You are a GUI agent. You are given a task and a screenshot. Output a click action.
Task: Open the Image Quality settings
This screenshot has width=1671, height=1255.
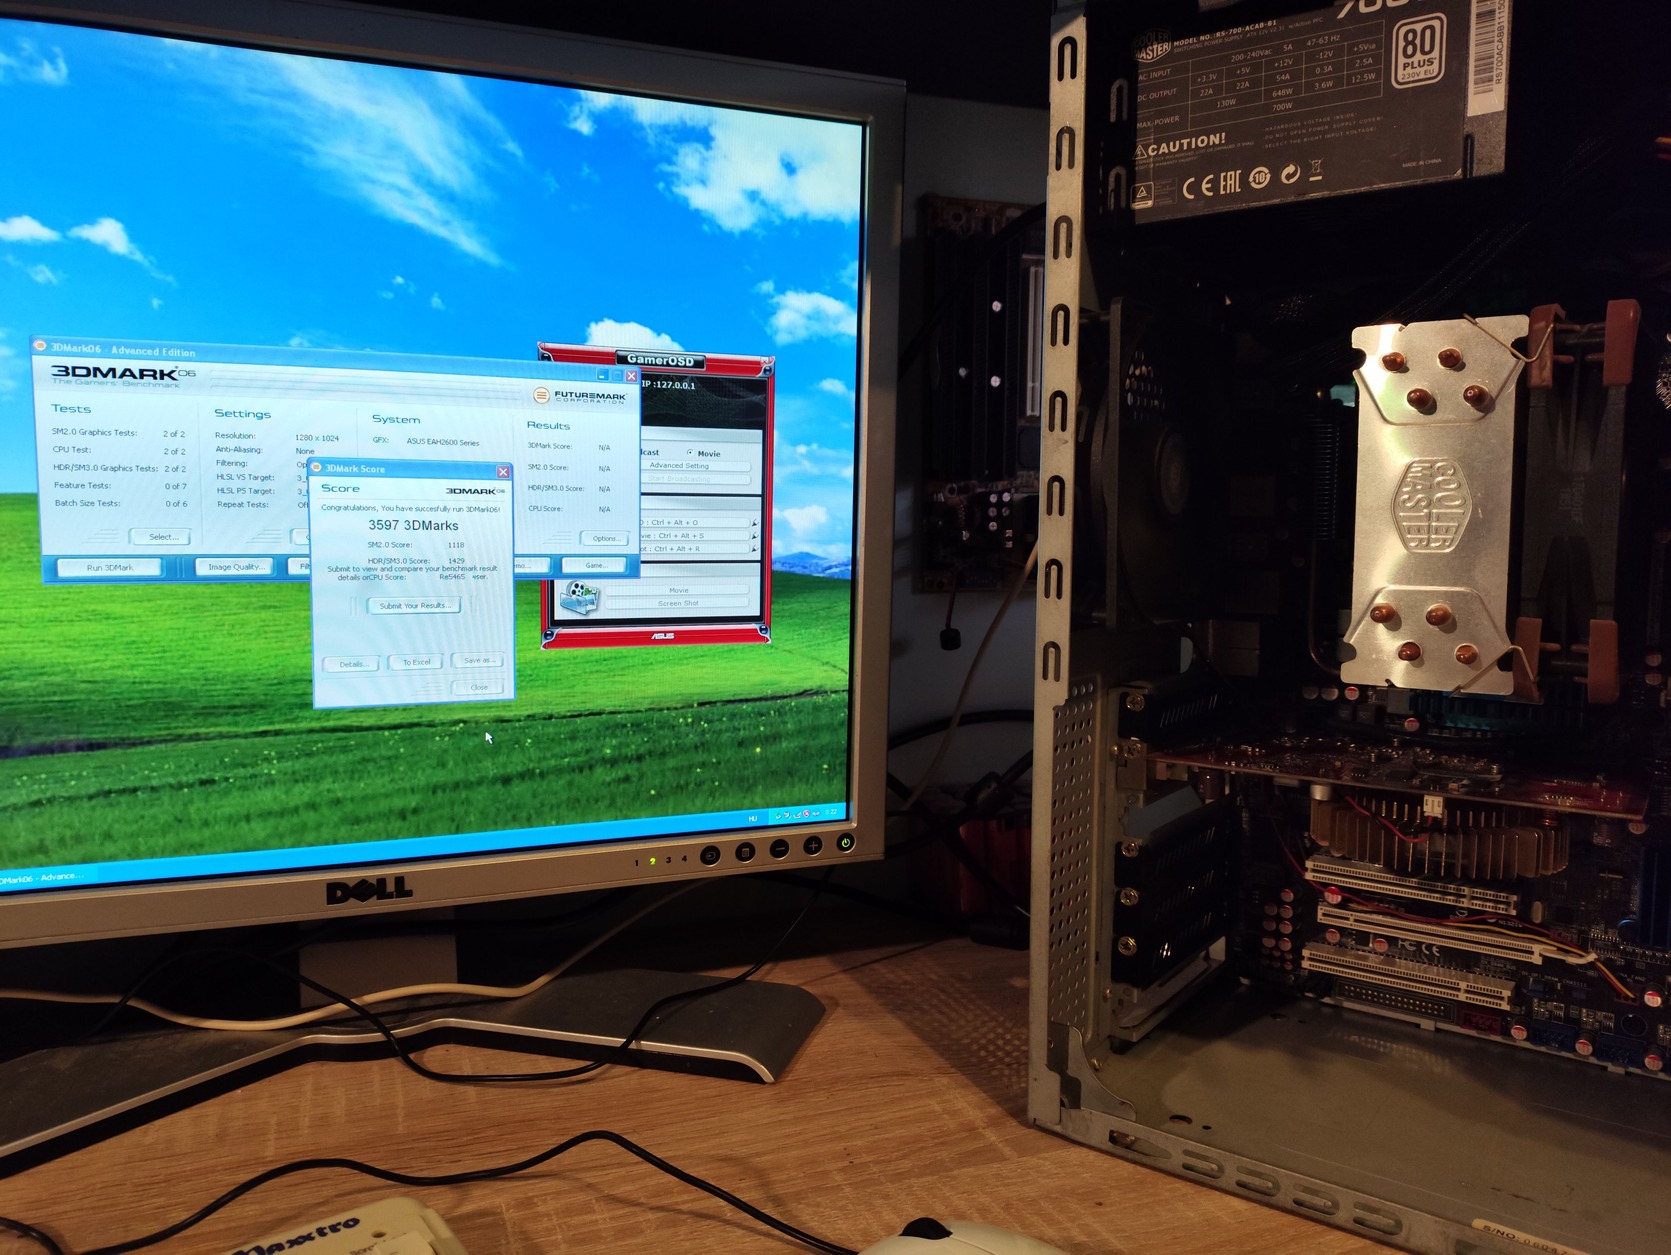point(234,567)
